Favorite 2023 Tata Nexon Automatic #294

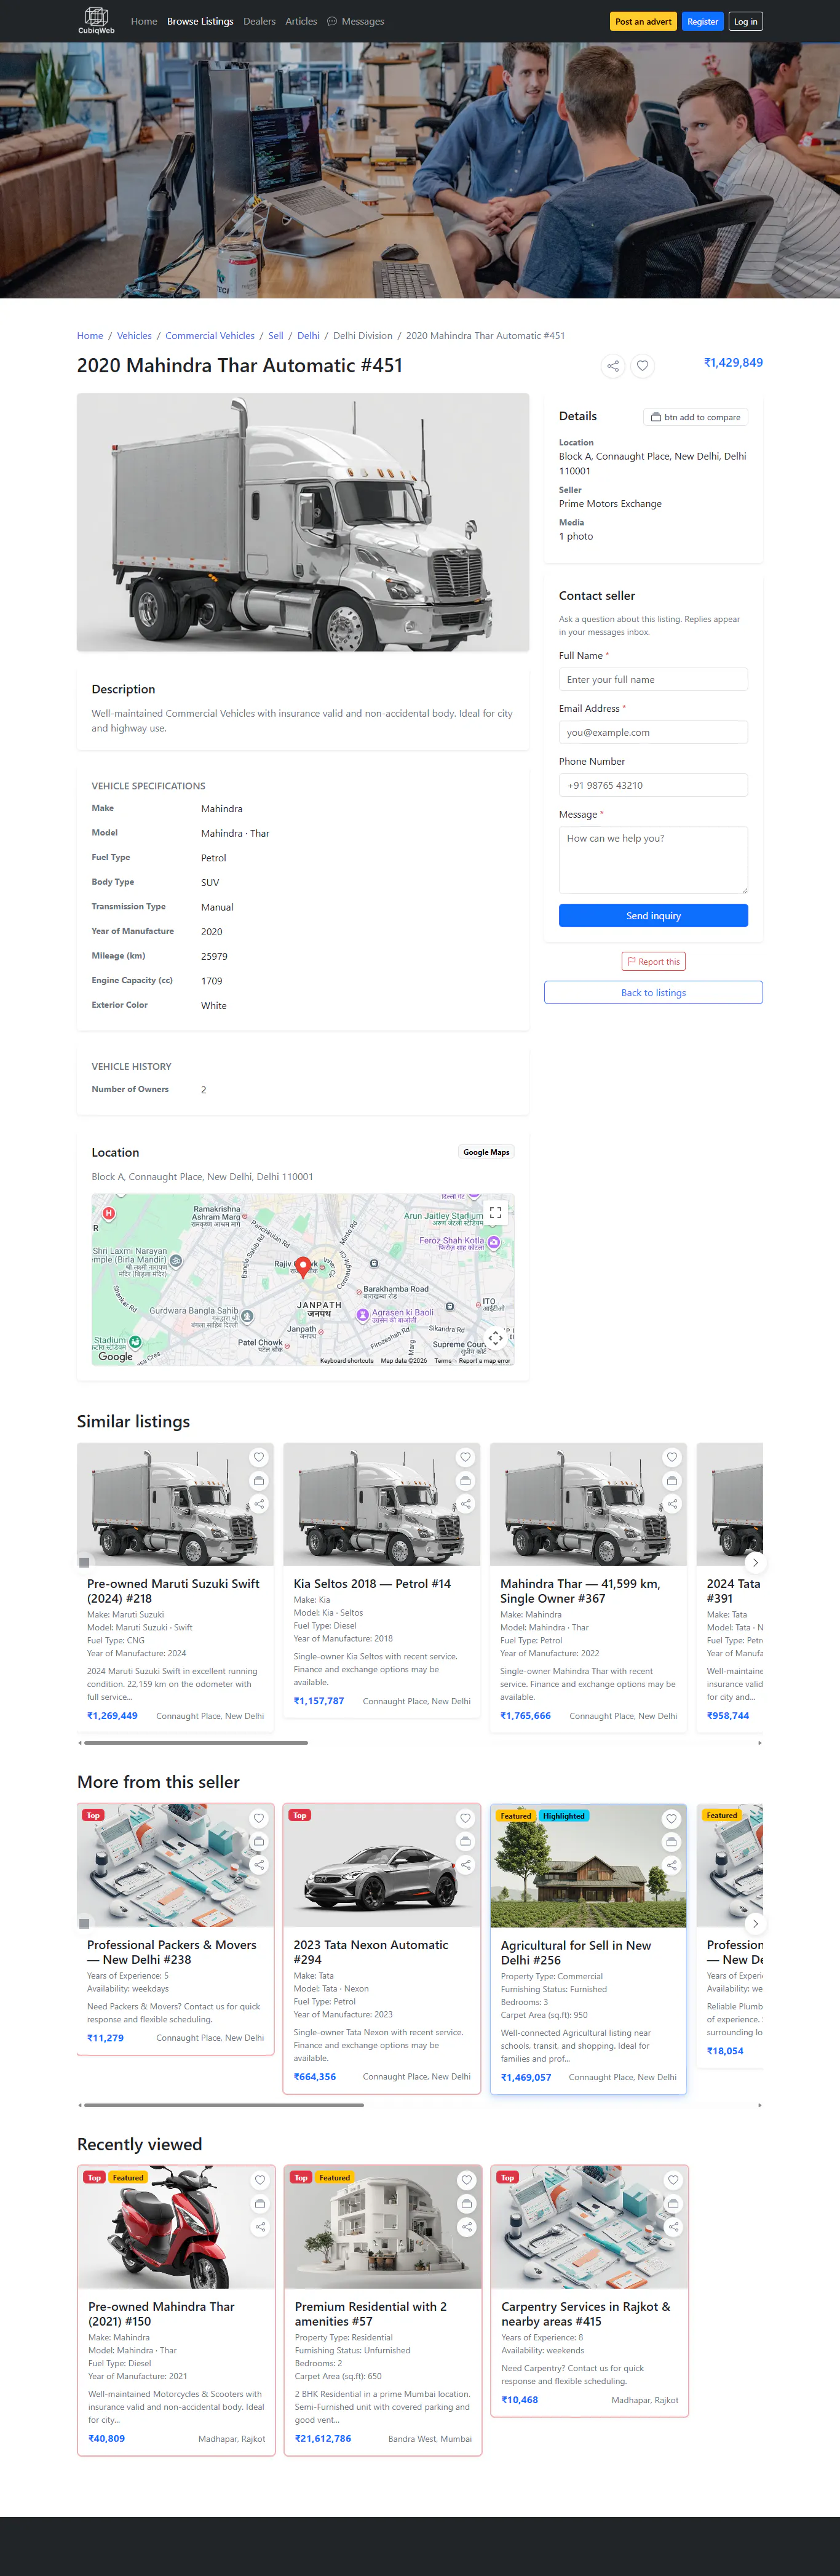[x=465, y=1819]
